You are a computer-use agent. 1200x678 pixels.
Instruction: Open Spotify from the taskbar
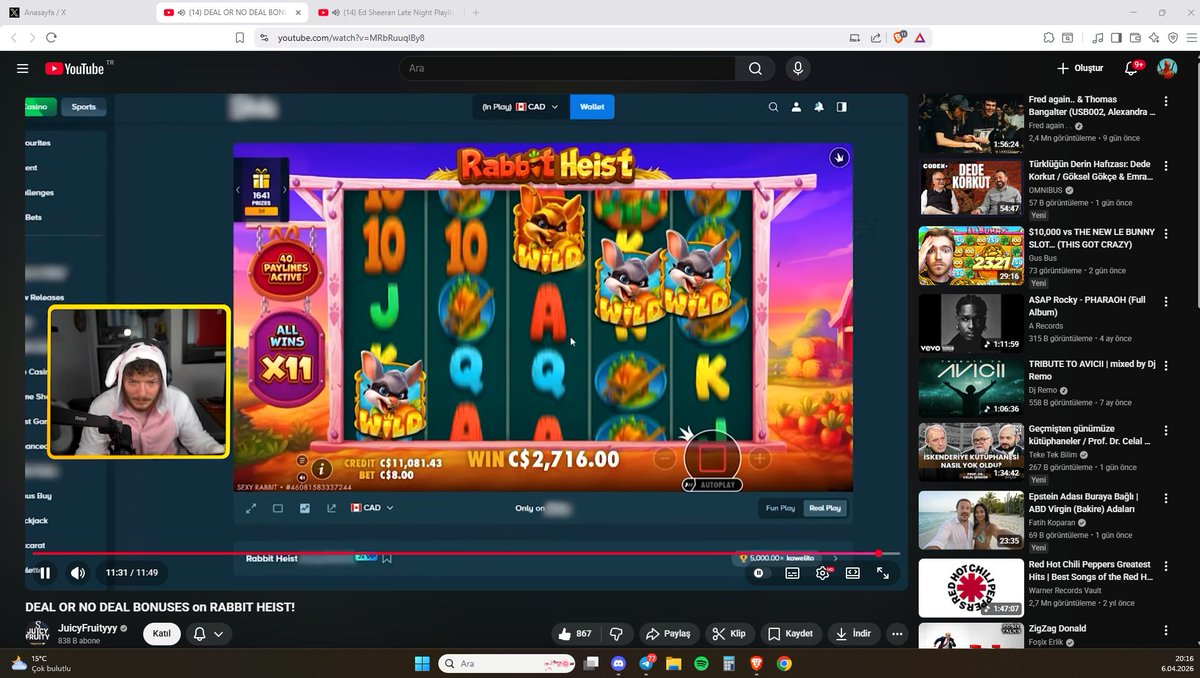[x=701, y=663]
